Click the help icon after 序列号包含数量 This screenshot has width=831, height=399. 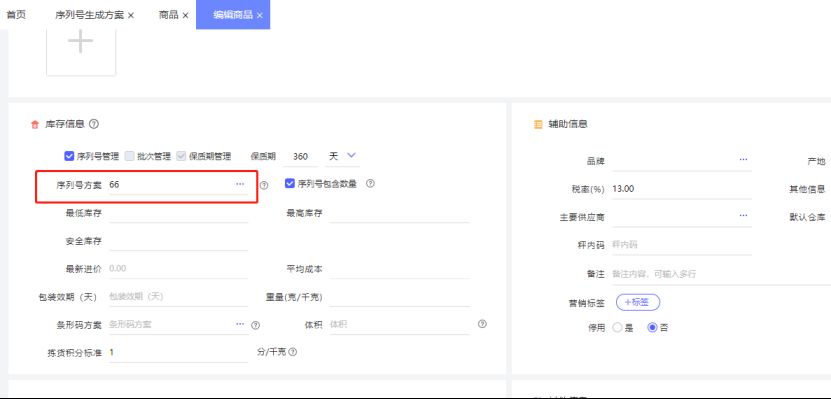(x=370, y=183)
